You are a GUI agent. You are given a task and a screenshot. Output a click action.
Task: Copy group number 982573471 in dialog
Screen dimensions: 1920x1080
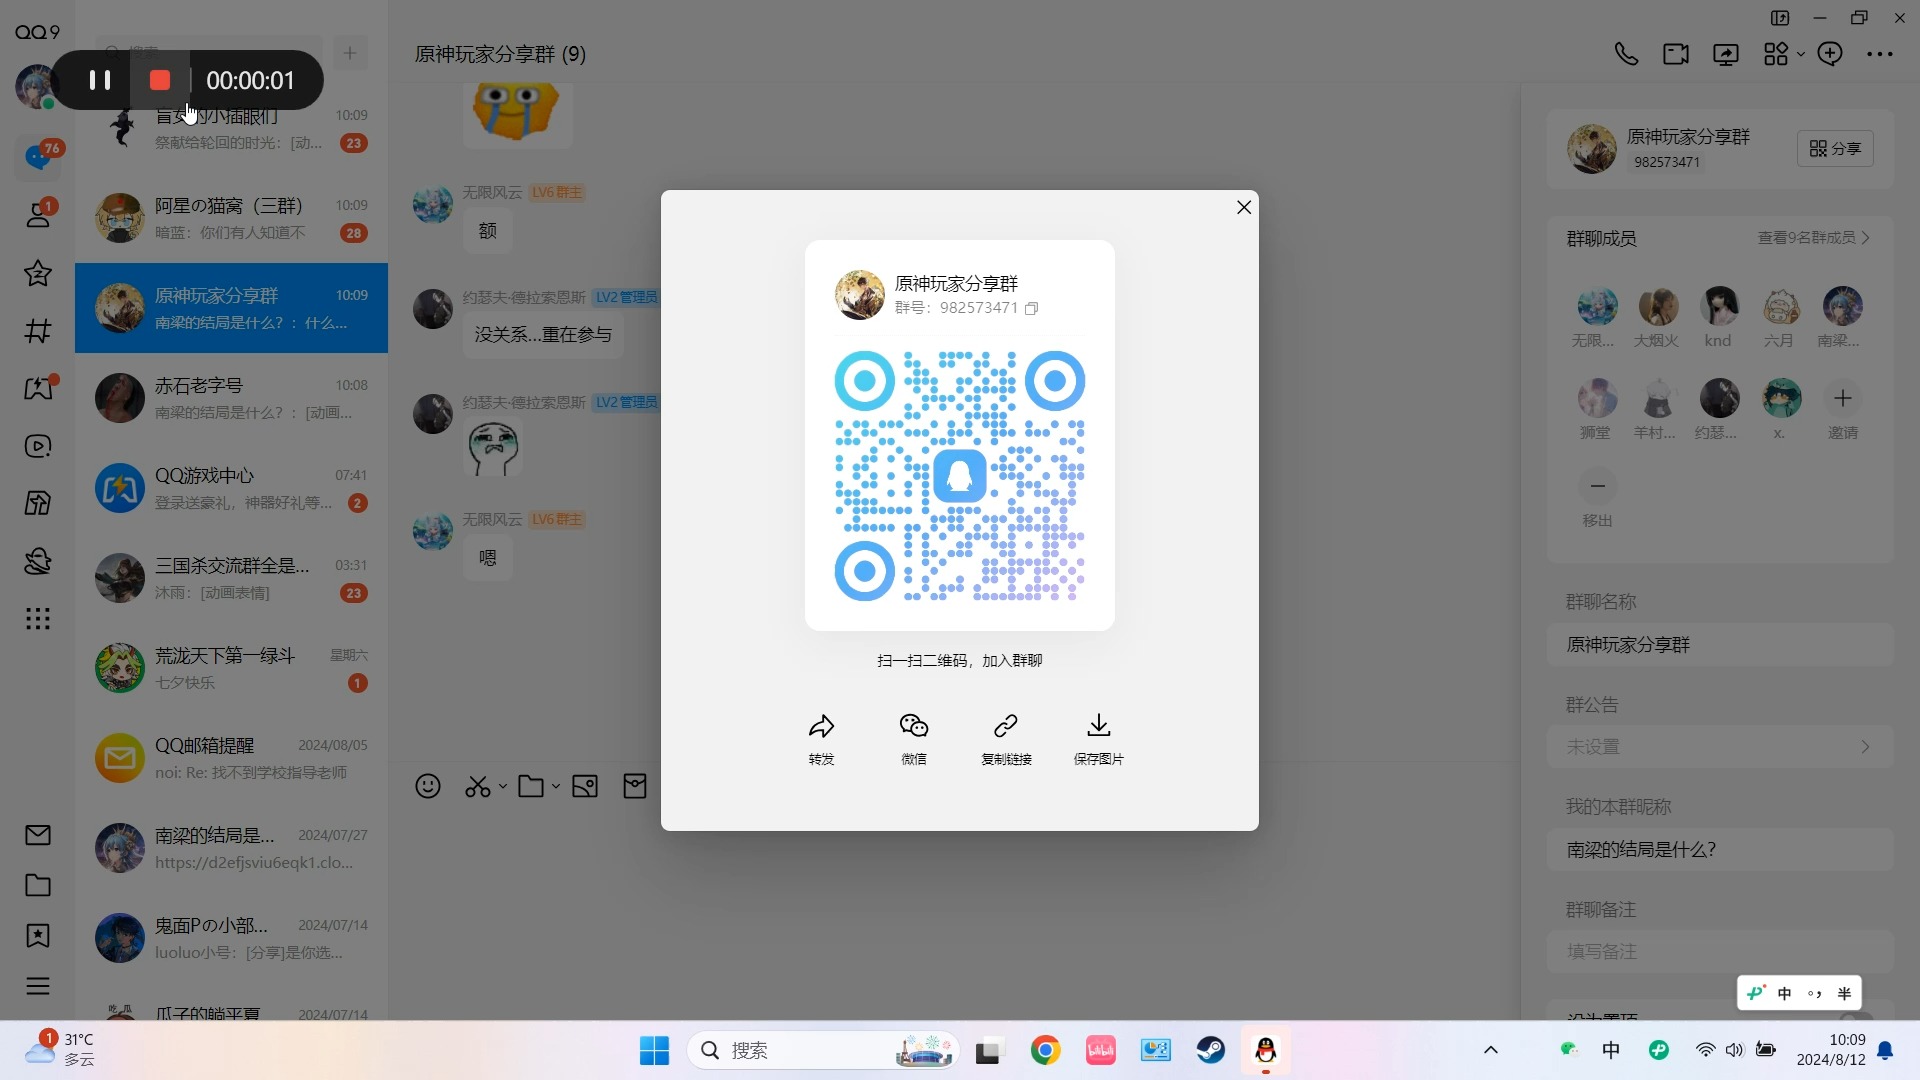(x=1032, y=308)
